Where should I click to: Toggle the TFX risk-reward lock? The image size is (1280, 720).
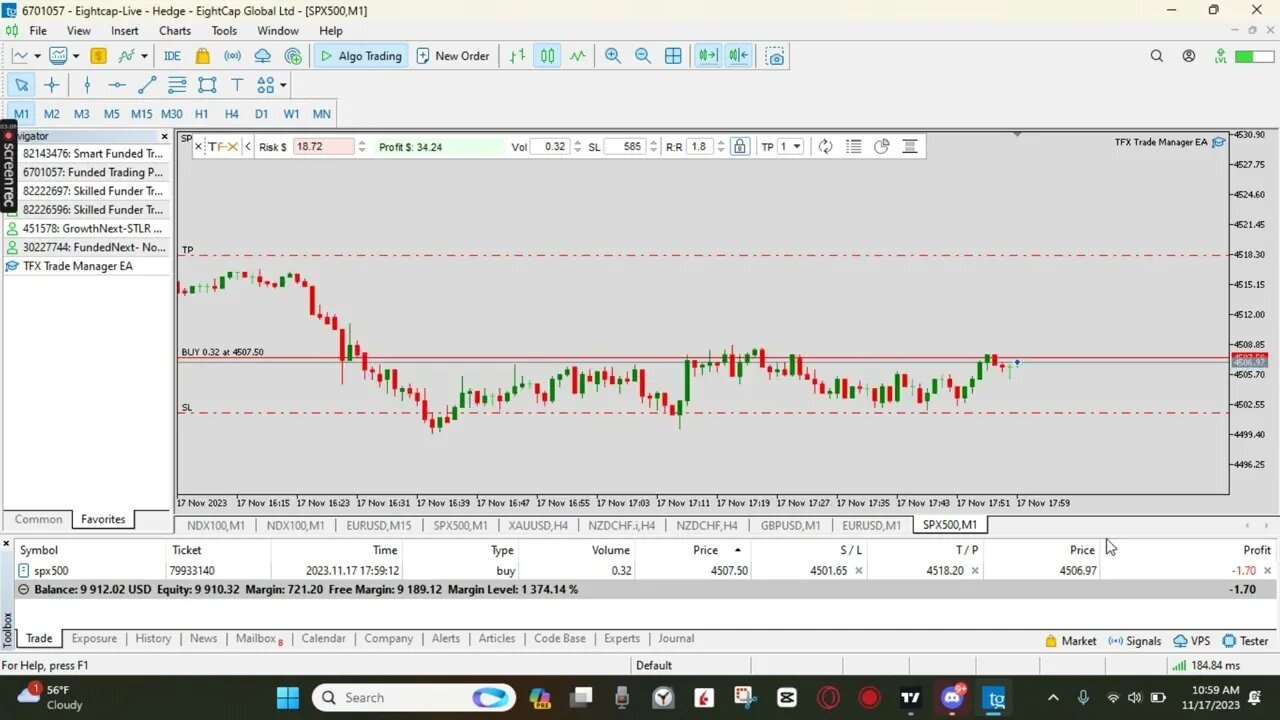(x=739, y=146)
